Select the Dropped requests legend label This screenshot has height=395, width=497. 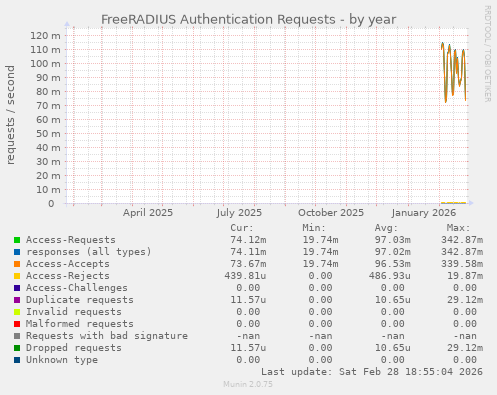pos(74,348)
